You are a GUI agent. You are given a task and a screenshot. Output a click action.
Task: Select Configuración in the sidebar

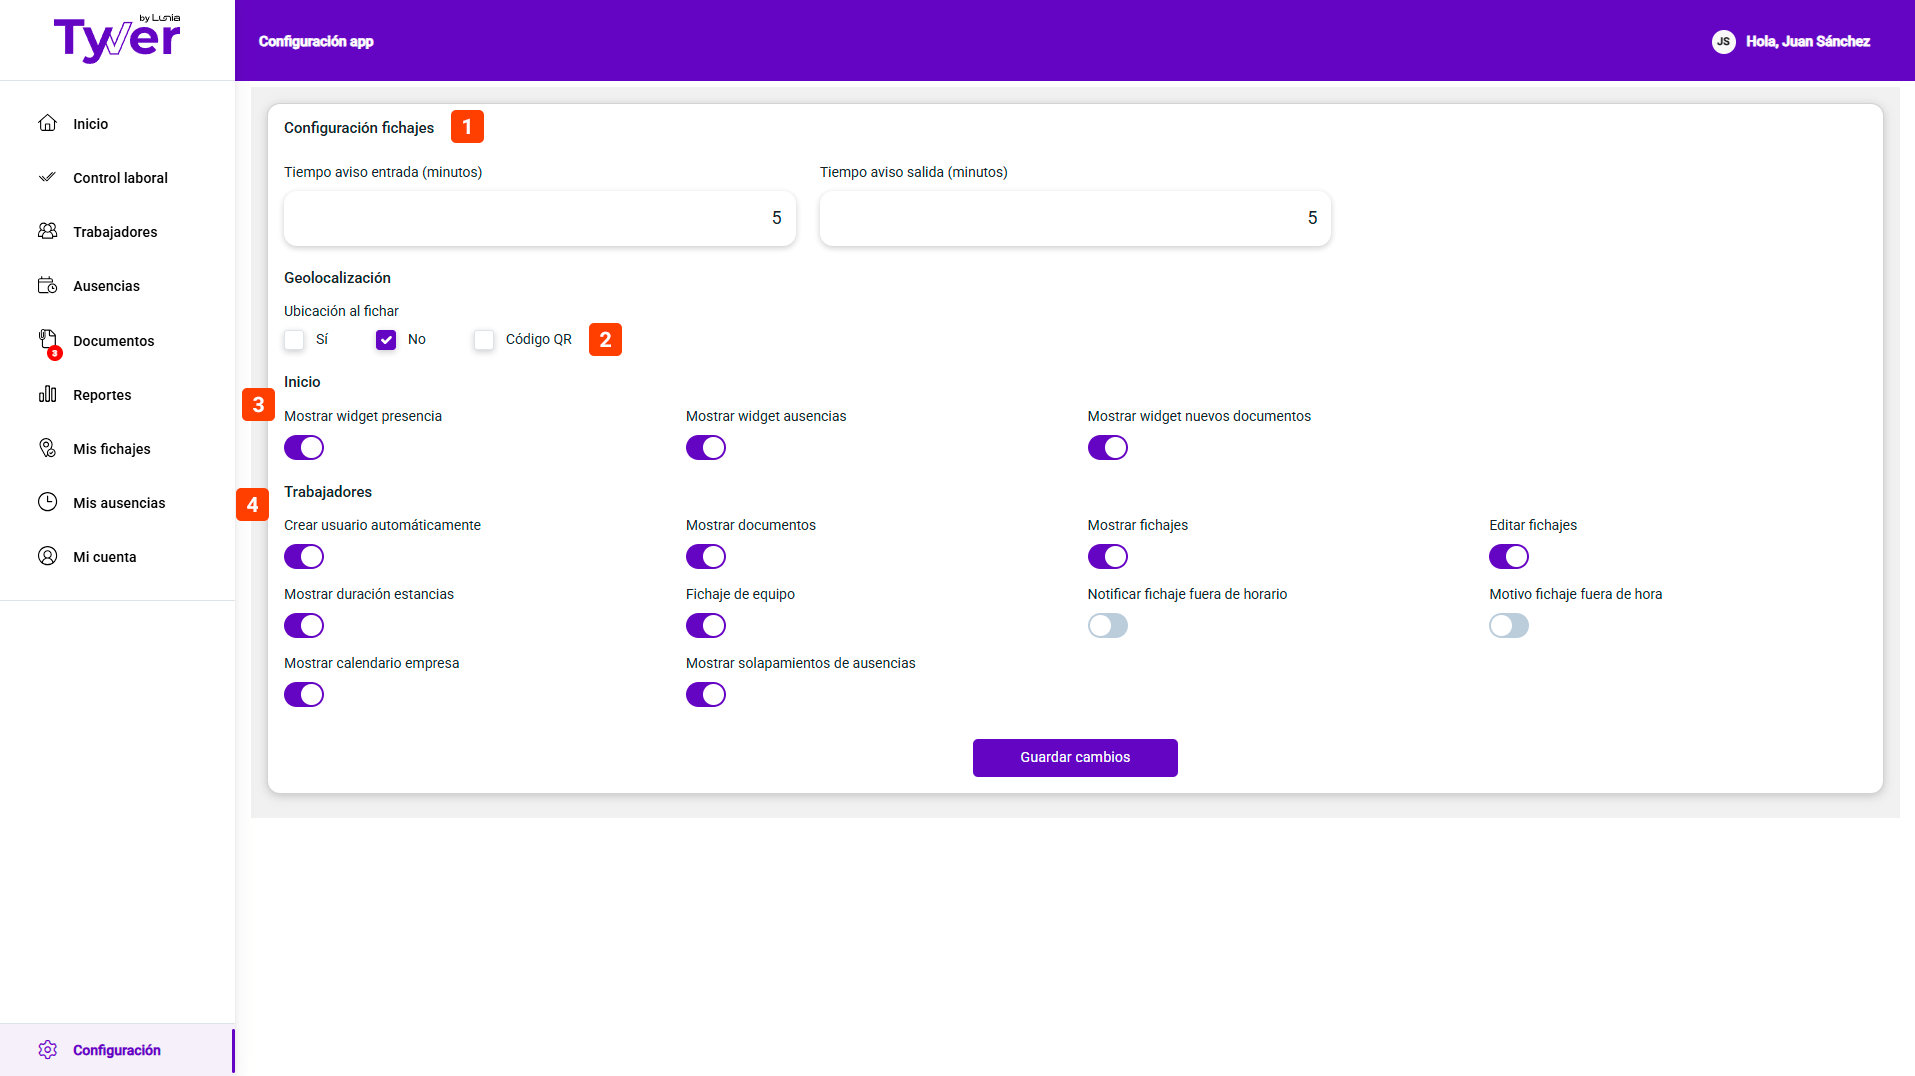[117, 1050]
